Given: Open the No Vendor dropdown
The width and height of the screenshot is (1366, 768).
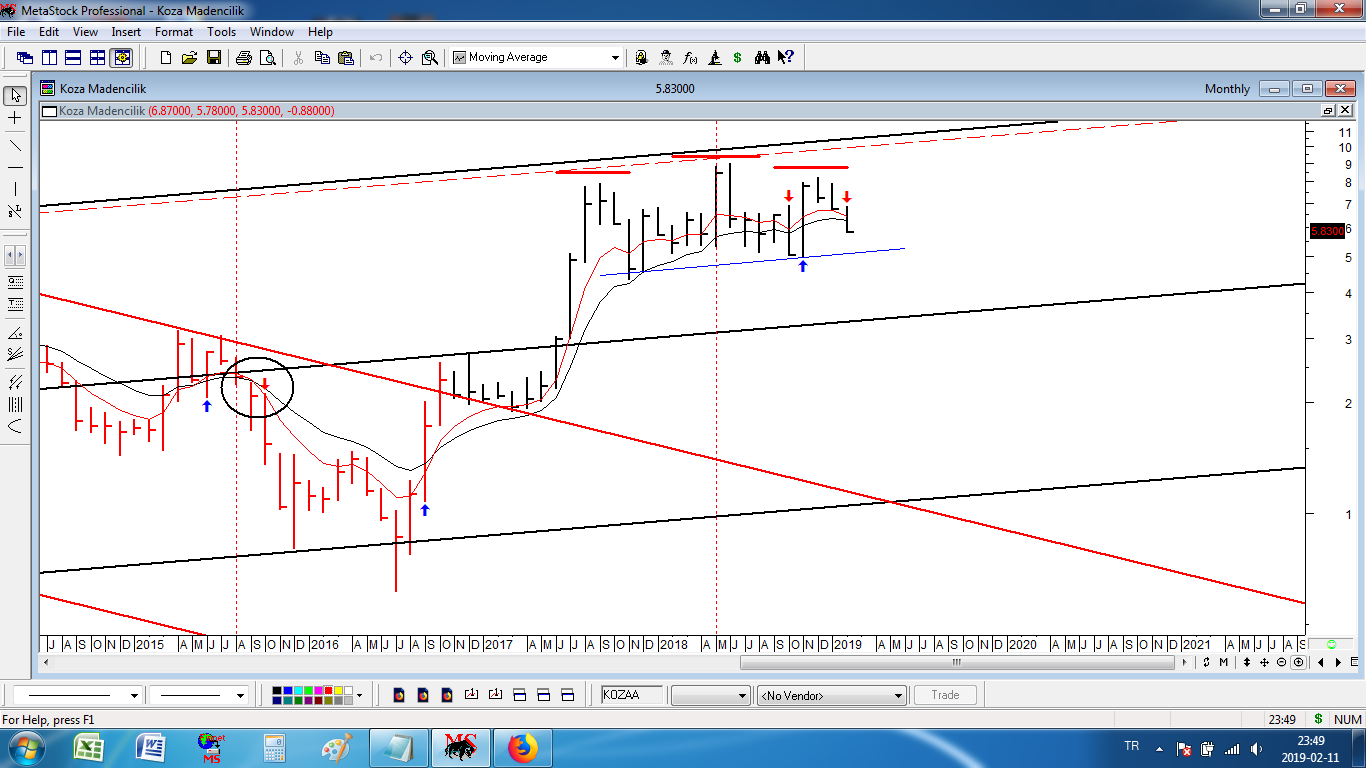Looking at the screenshot, I should pos(898,695).
